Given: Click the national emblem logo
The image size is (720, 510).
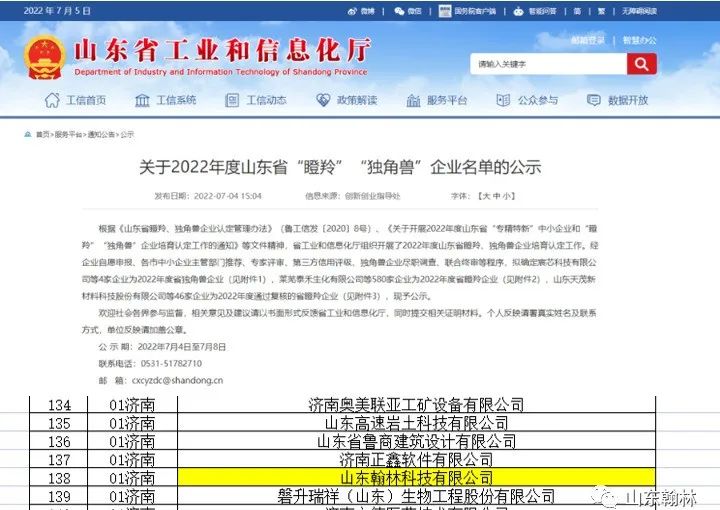Looking at the screenshot, I should point(45,57).
